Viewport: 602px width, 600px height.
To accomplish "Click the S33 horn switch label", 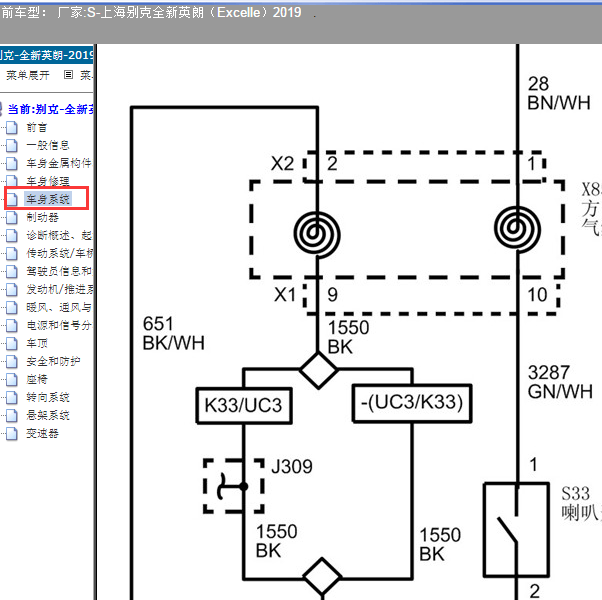I will 581,503.
